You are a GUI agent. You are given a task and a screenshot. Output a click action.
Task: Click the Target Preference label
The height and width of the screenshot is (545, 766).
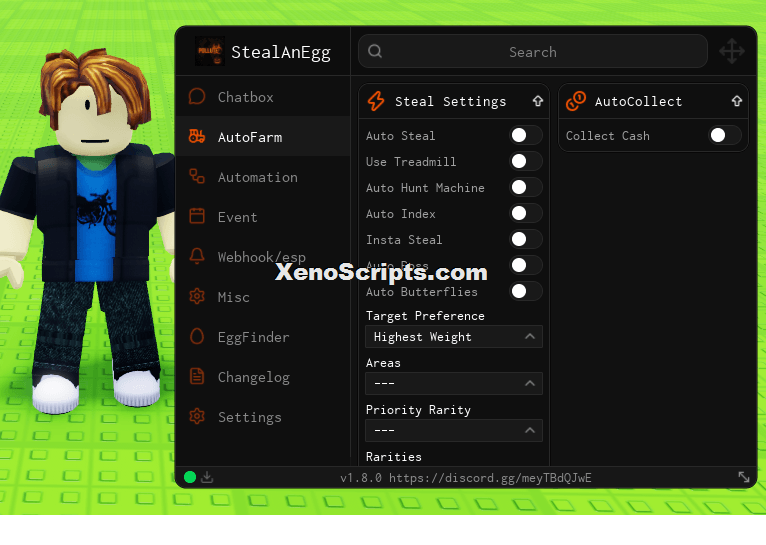coord(425,316)
